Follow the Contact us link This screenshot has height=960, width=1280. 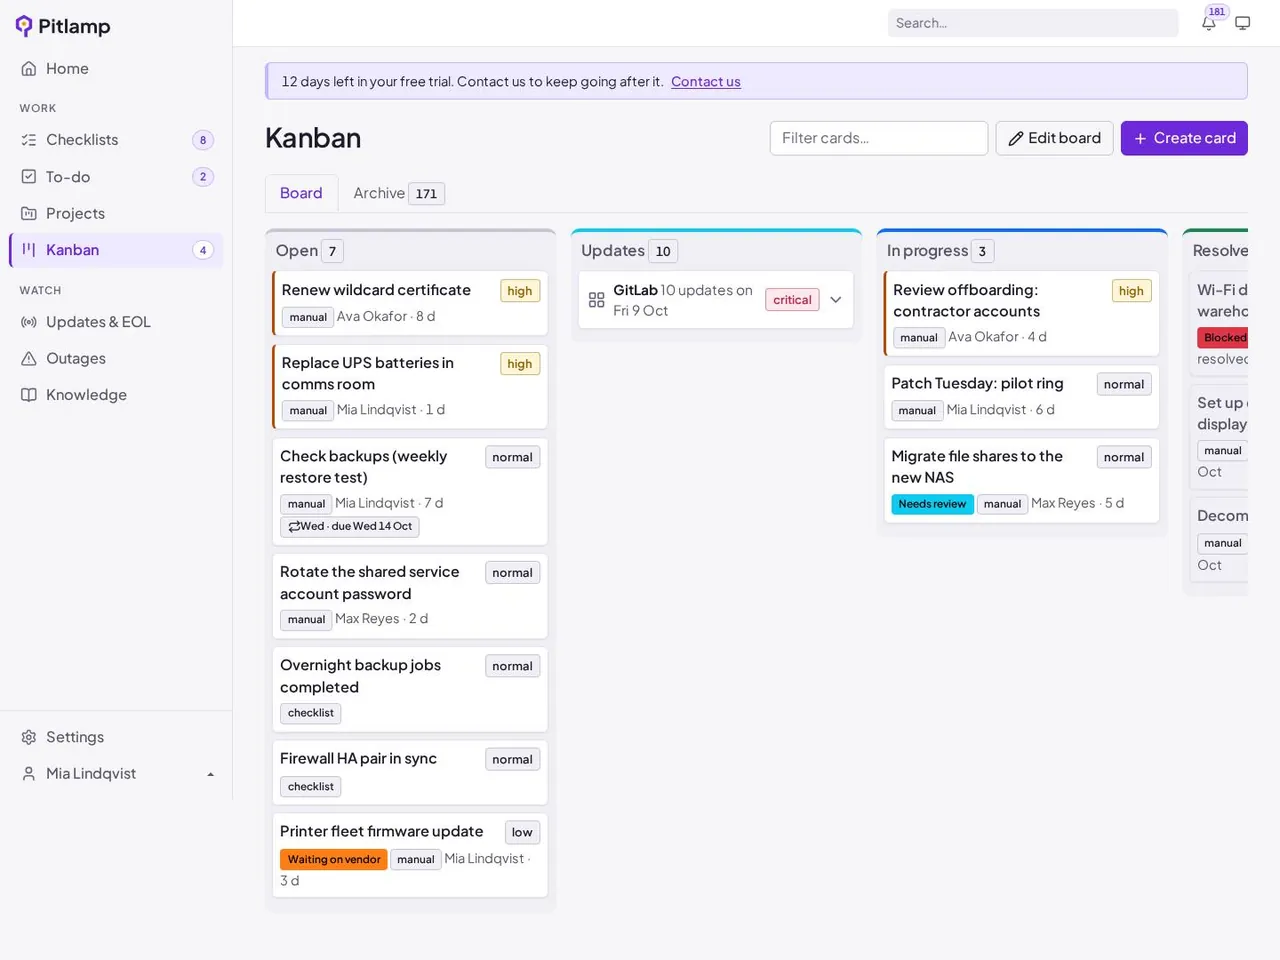coord(706,82)
